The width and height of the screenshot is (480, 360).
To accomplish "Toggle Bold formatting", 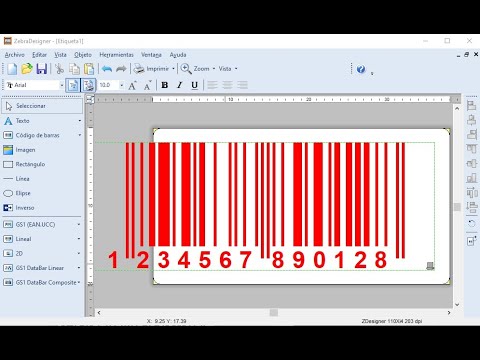I will tap(165, 85).
